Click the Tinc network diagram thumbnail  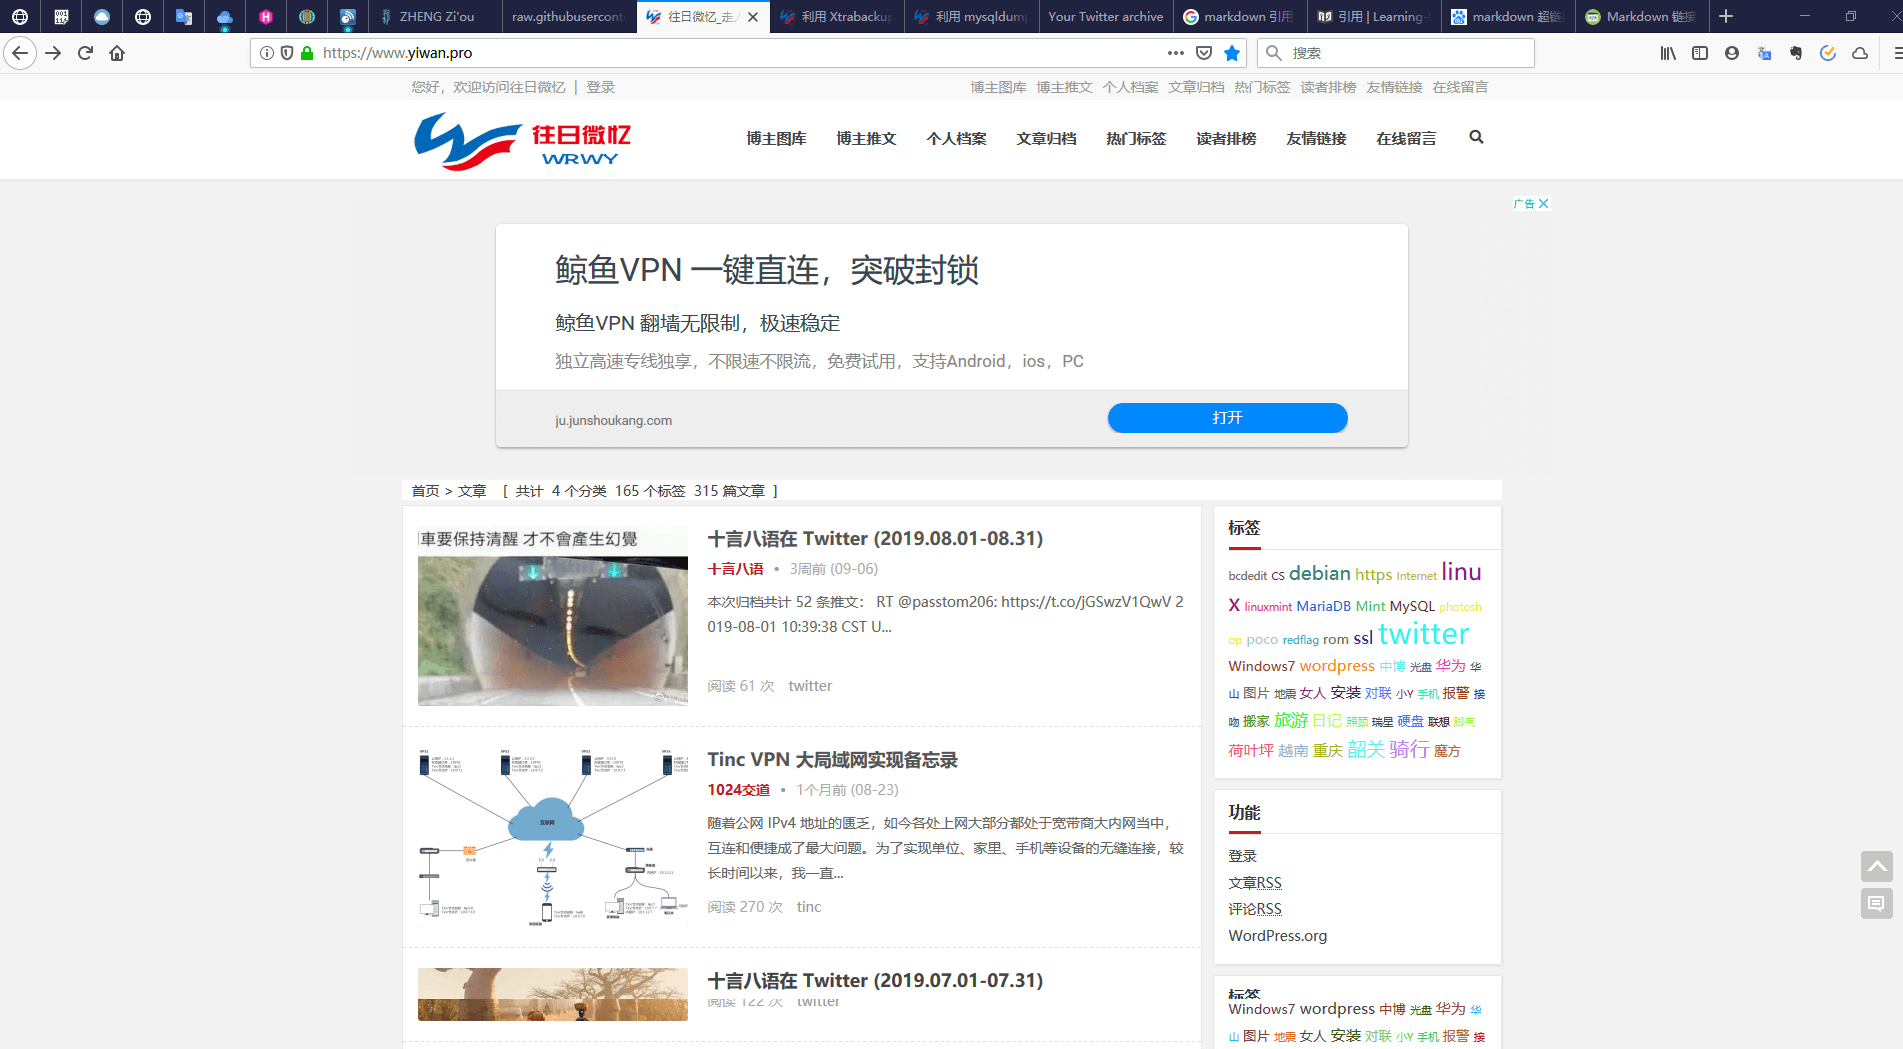point(553,837)
